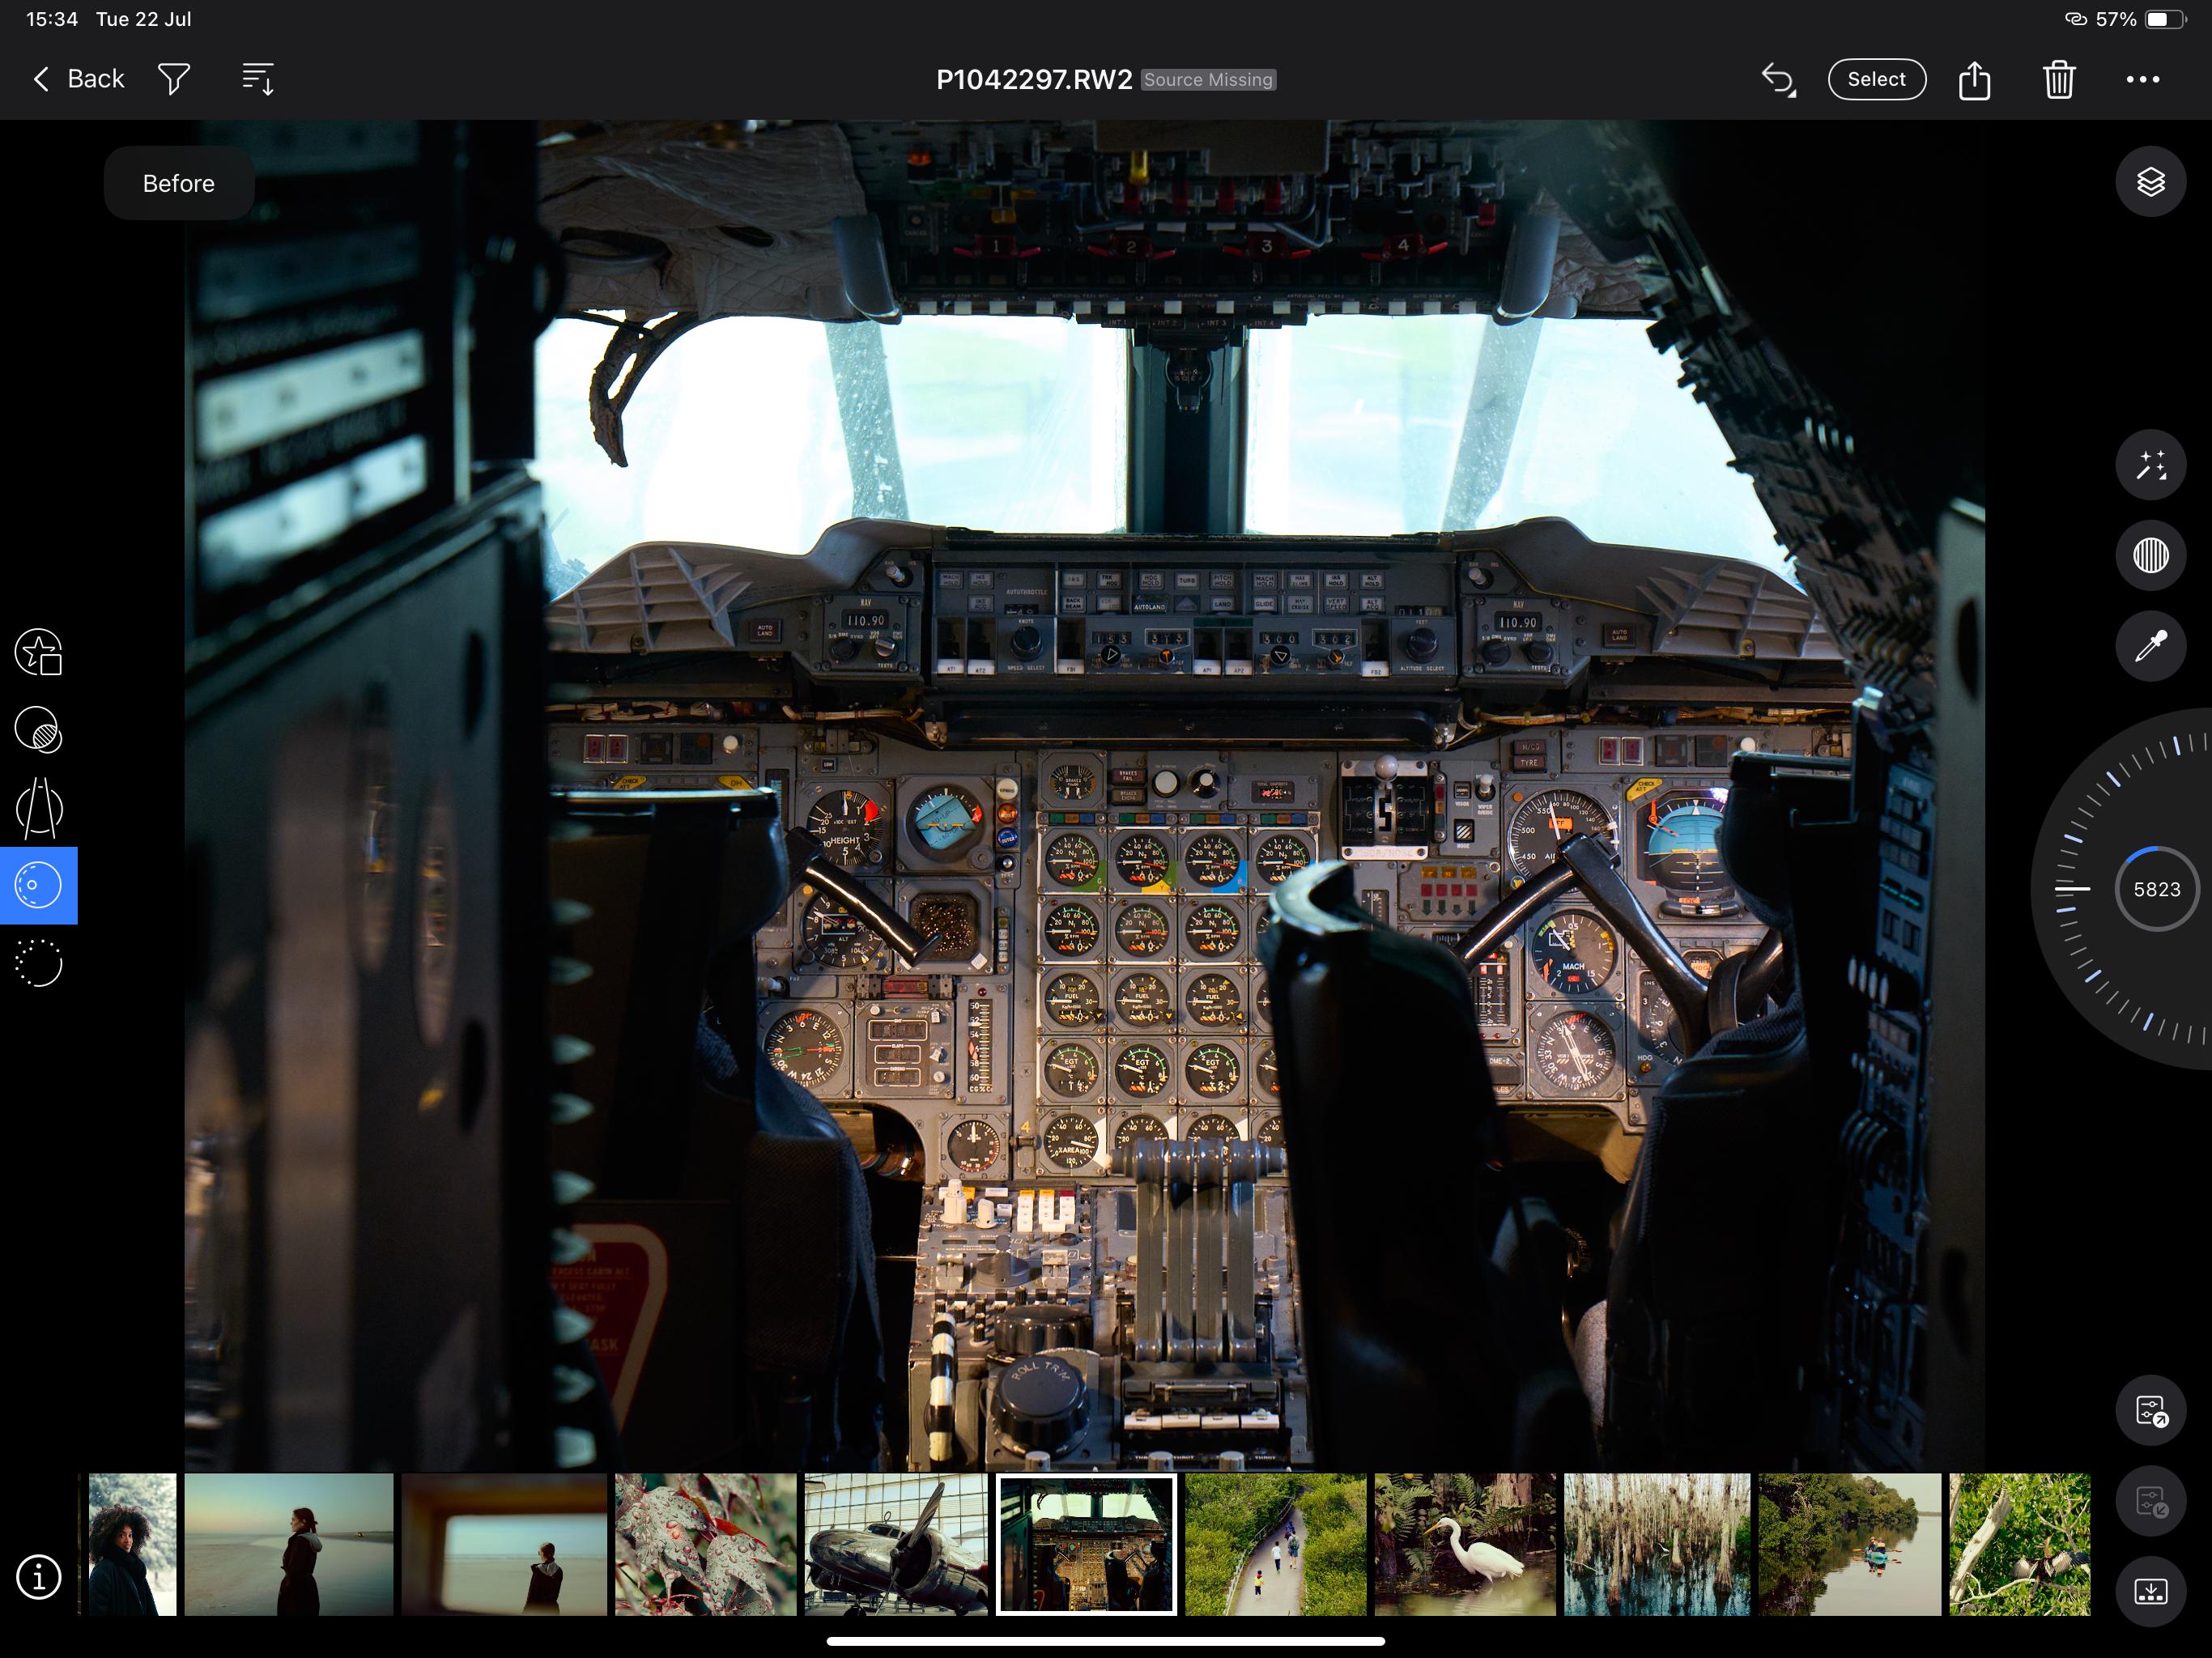Screen dimensions: 2212x1658
Task: Tap the Source Missing badge
Action: [1208, 80]
